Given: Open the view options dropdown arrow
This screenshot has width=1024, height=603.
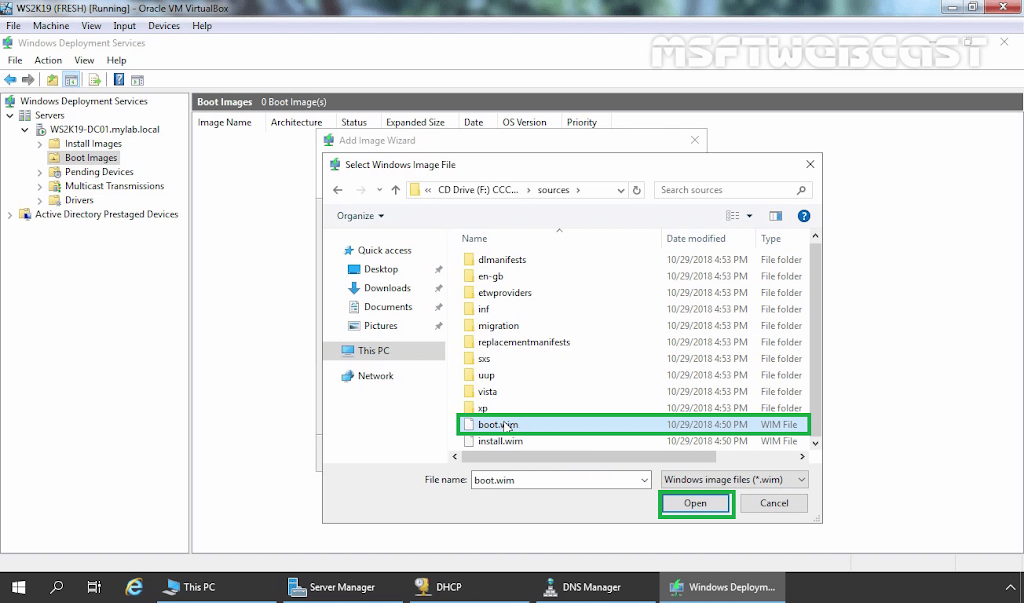Looking at the screenshot, I should [x=749, y=216].
